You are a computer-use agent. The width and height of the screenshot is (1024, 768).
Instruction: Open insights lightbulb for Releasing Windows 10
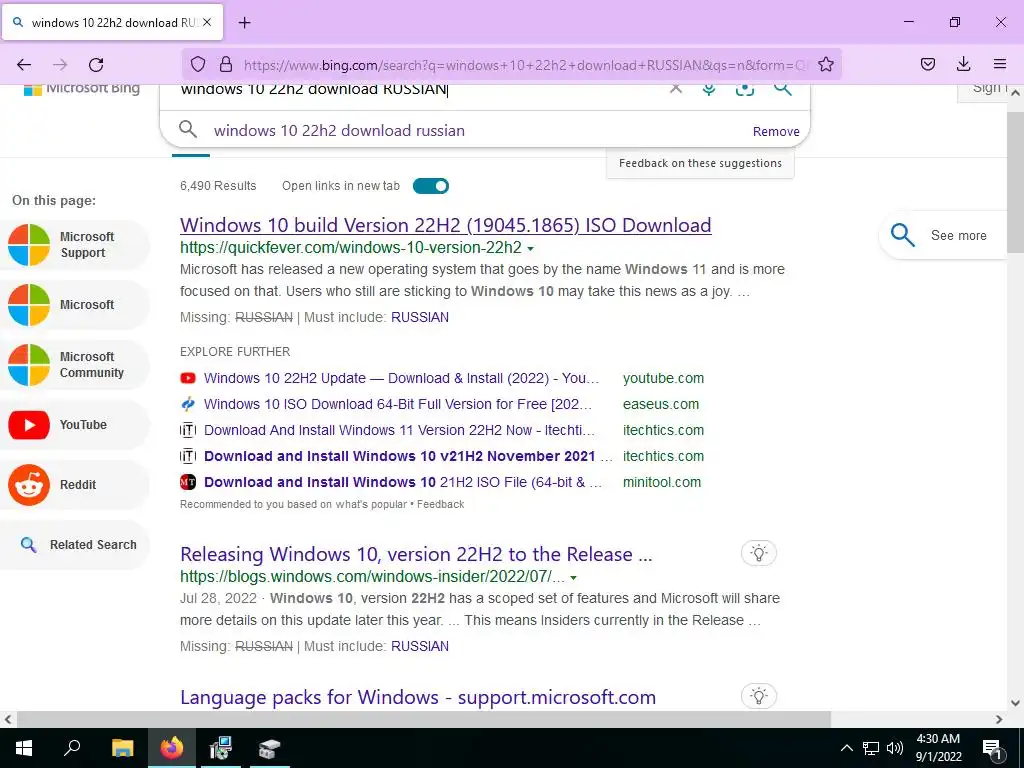click(759, 553)
